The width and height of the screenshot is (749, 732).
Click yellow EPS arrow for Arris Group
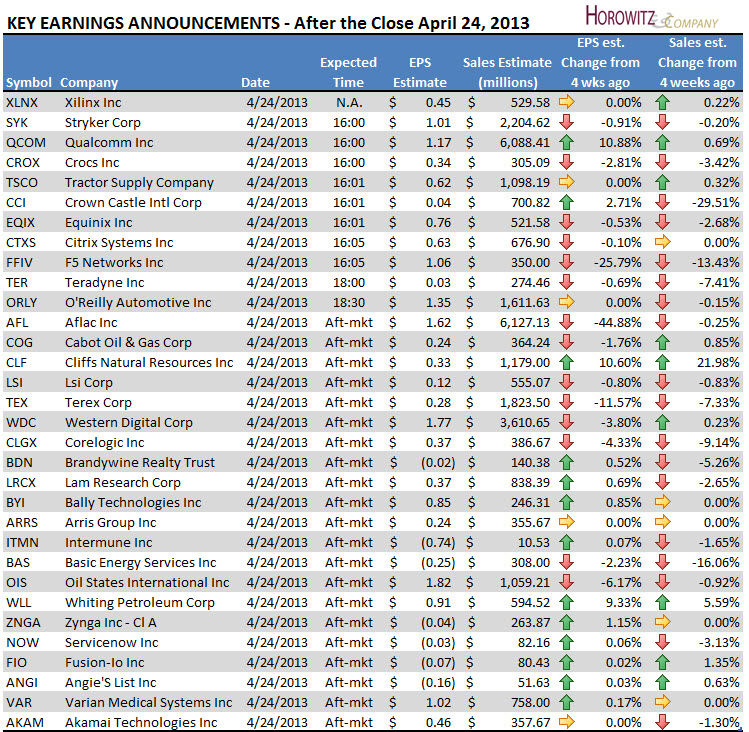[x=567, y=522]
